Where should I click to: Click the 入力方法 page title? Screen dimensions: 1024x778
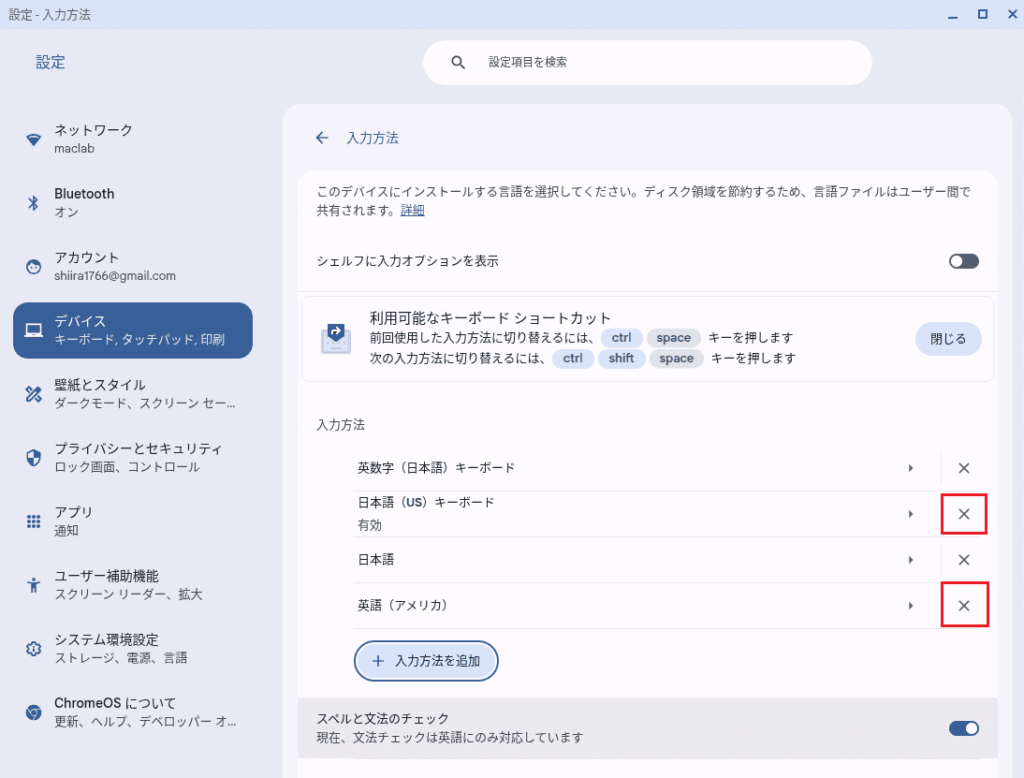coord(372,138)
